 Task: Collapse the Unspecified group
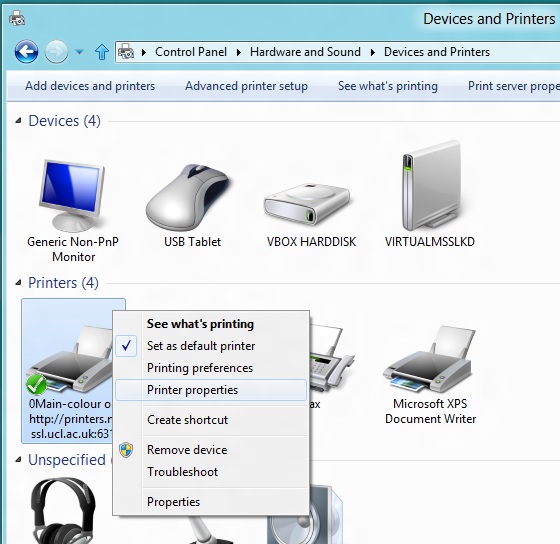(18, 460)
